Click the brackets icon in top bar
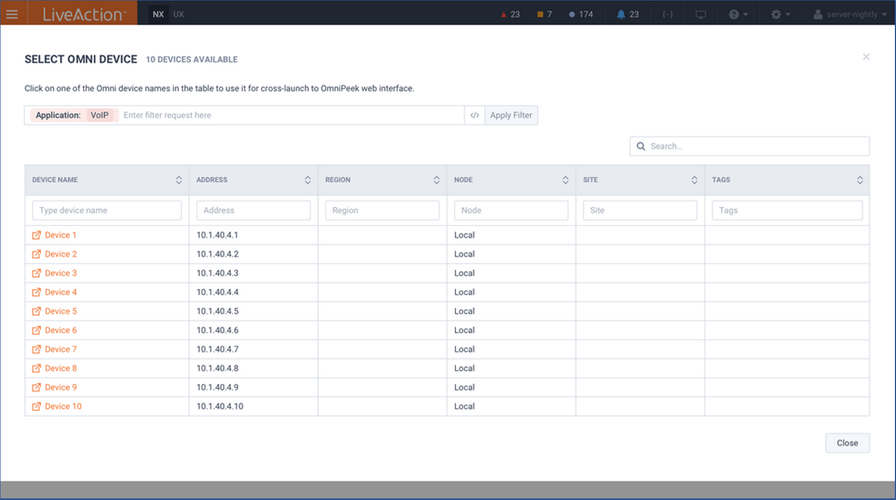 tap(667, 14)
